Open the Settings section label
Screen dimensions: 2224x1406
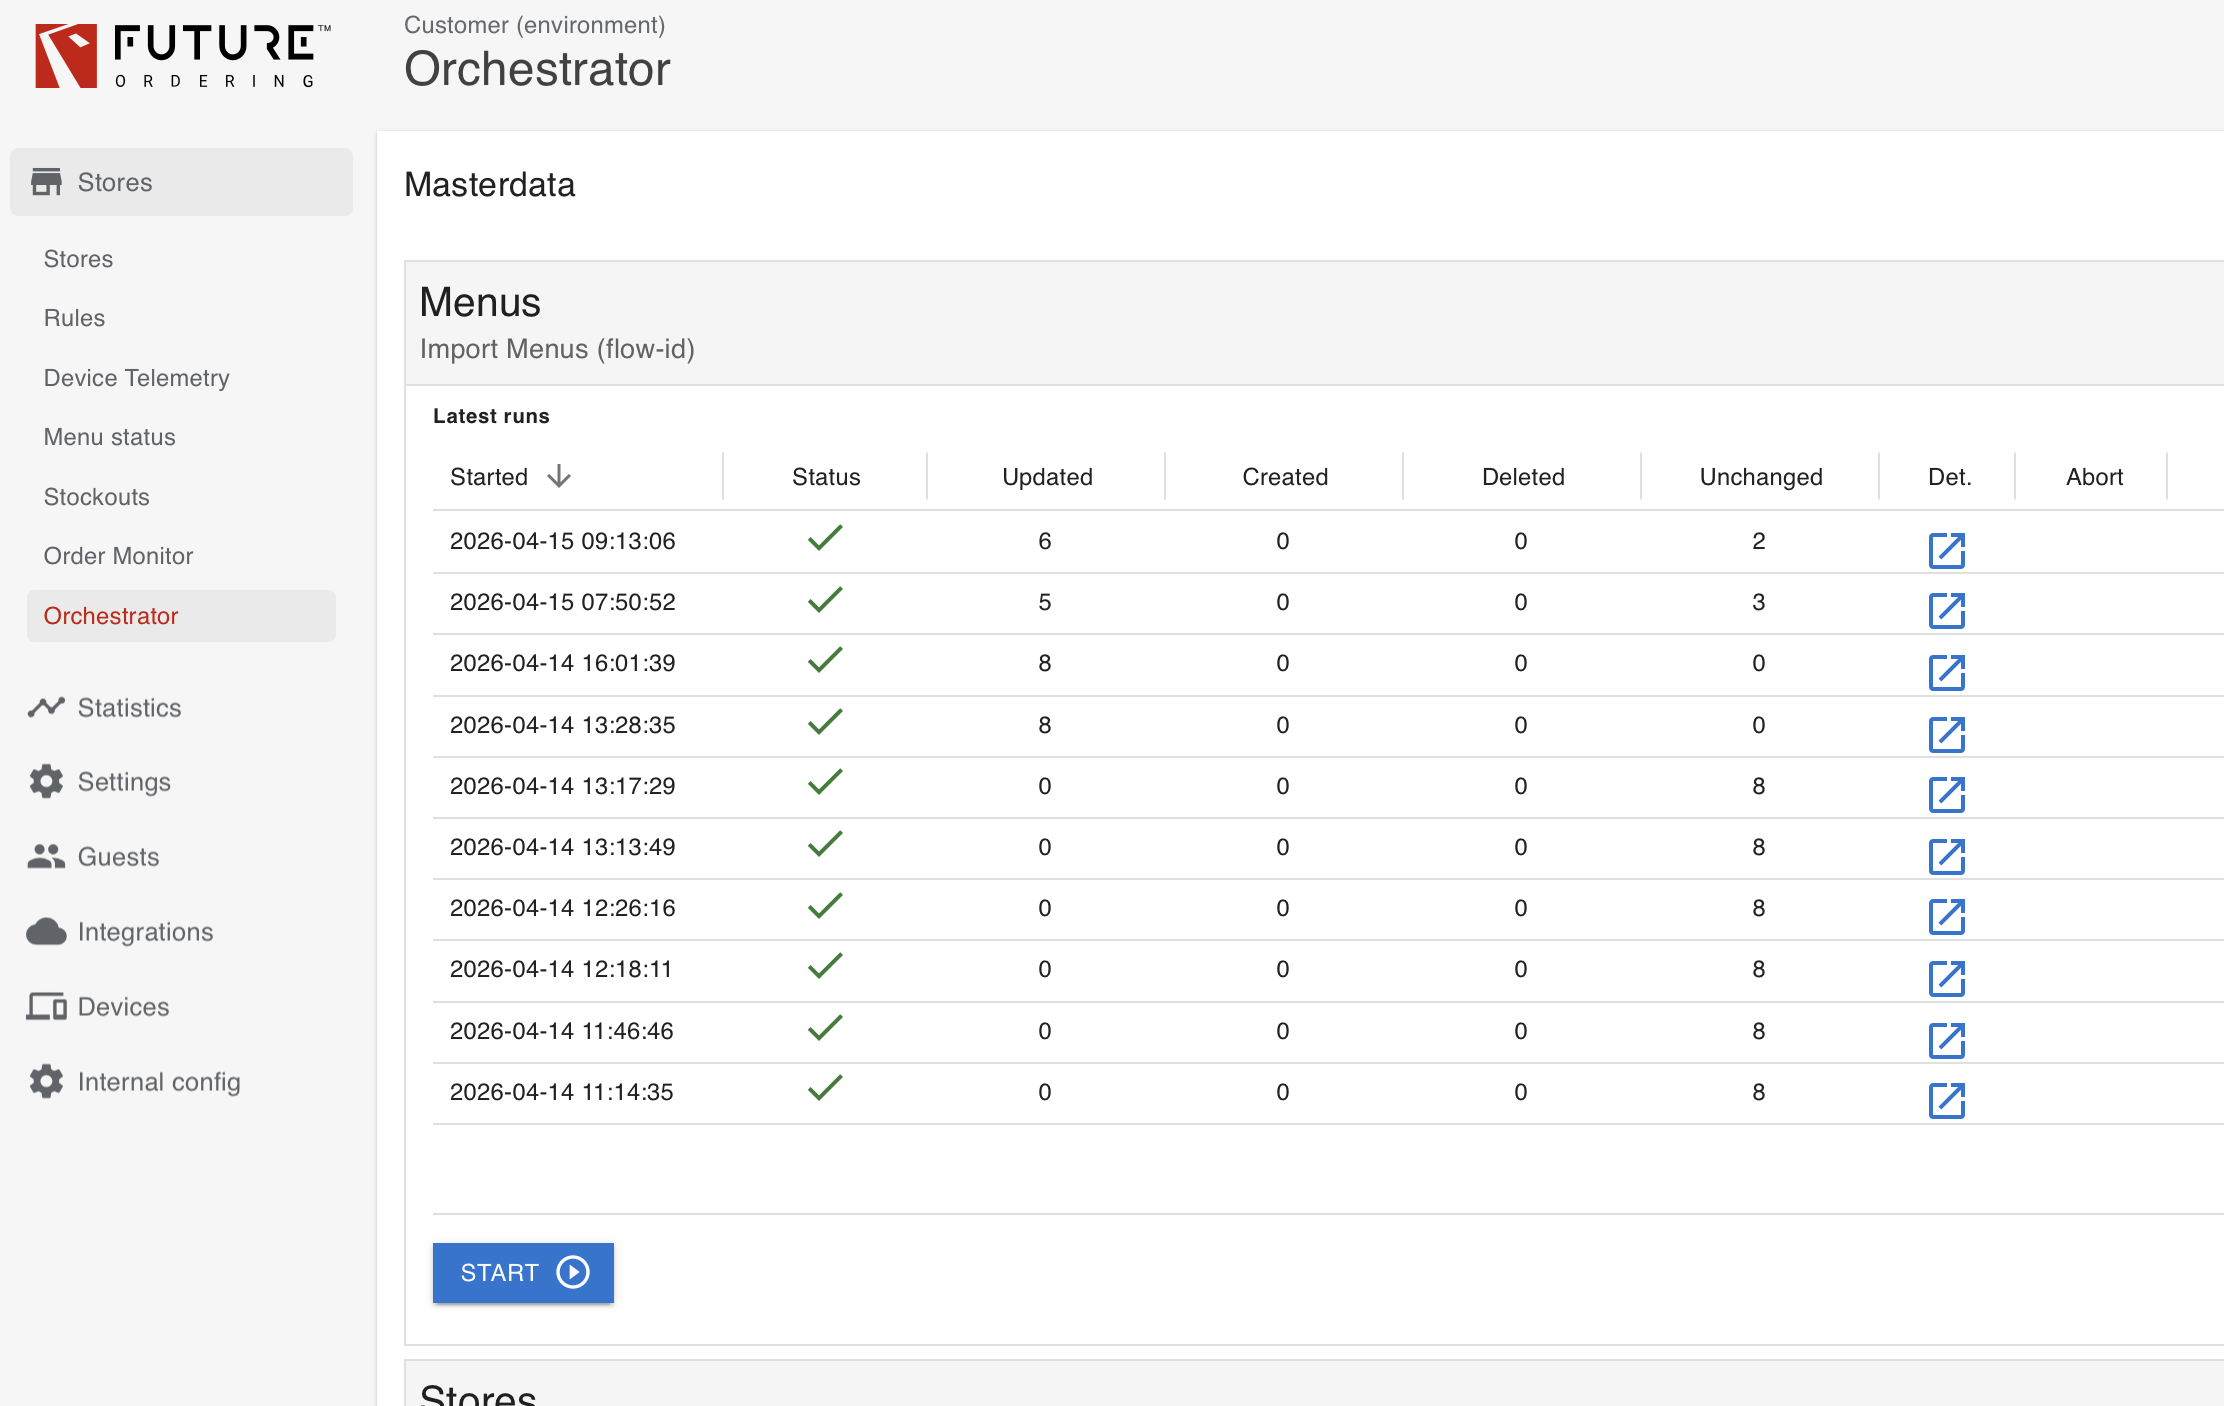124,782
